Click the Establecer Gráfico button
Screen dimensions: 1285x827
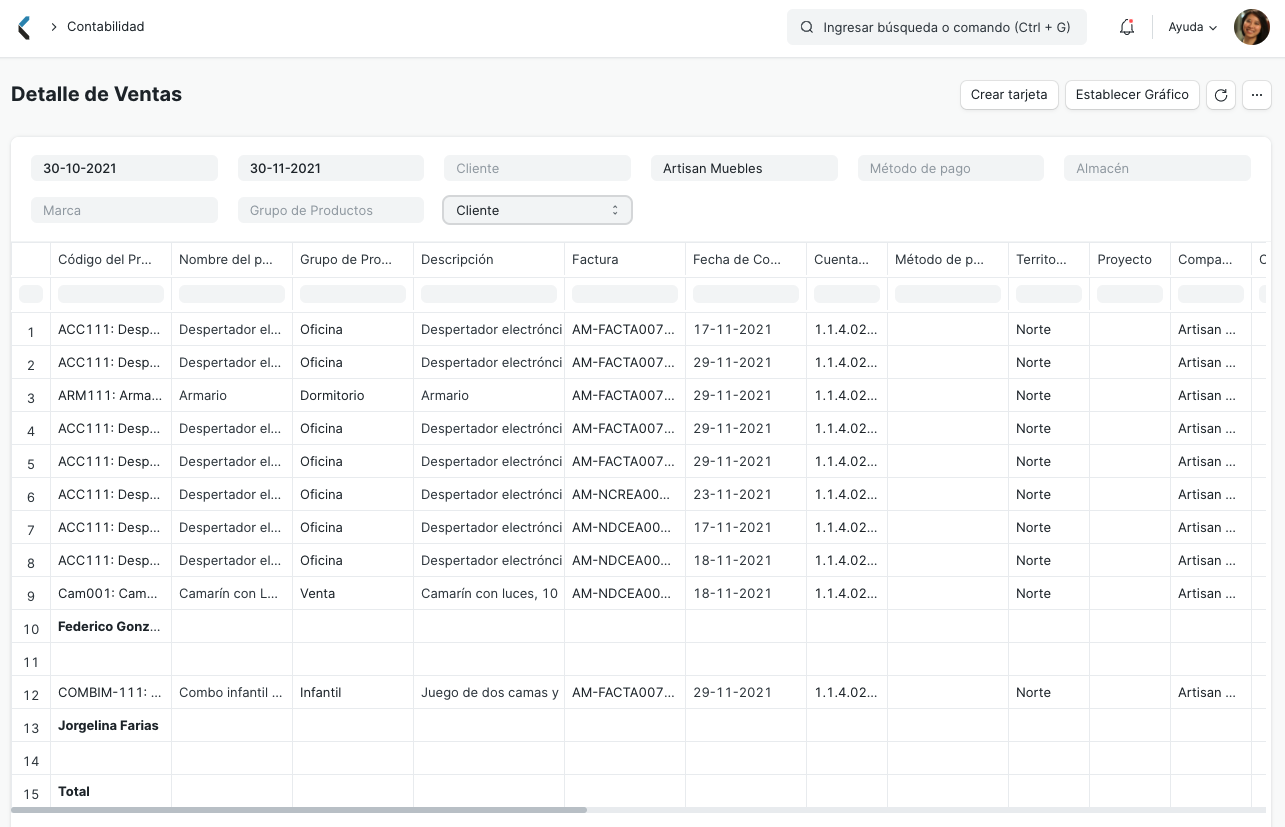click(1132, 95)
